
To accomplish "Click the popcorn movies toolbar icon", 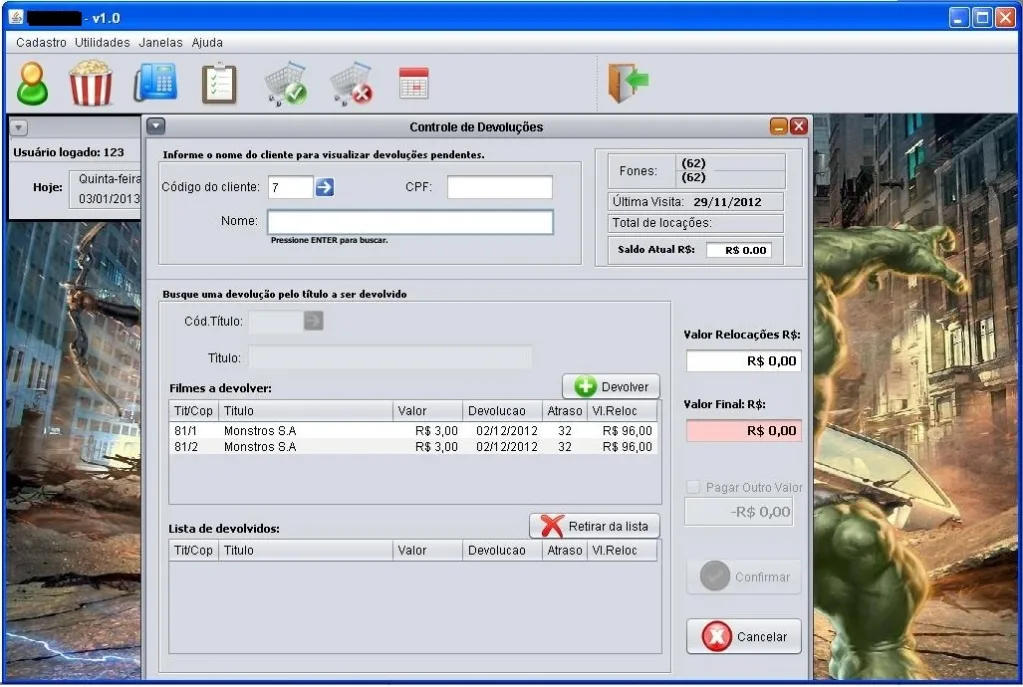I will click(91, 83).
